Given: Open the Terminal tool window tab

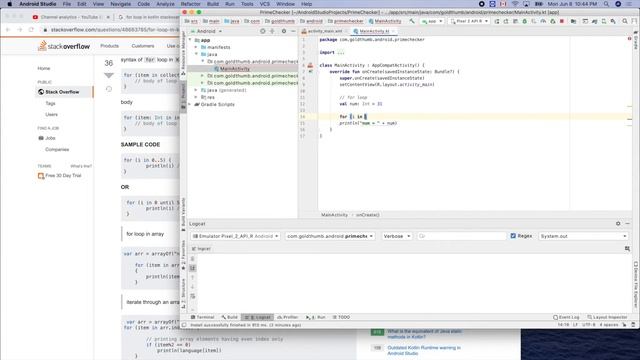Looking at the screenshot, I should point(202,317).
